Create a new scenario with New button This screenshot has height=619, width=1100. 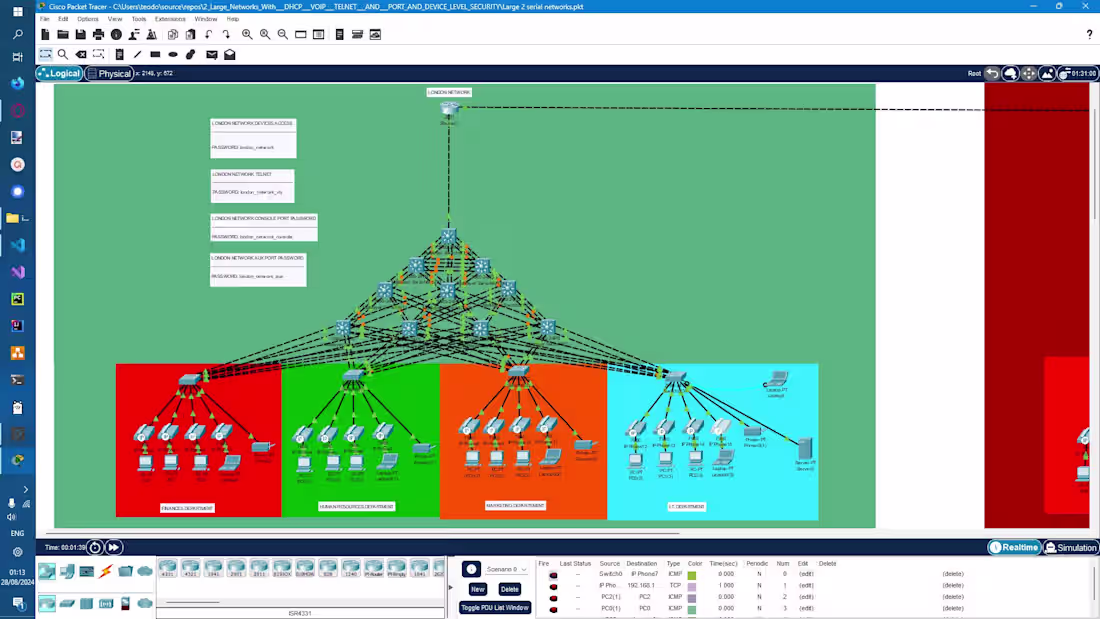tap(477, 589)
